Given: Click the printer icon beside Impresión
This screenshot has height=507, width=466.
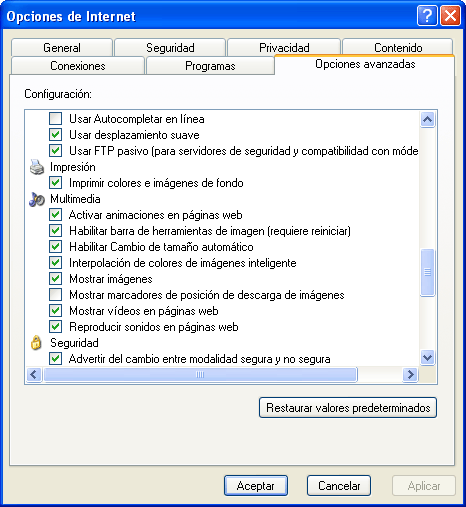Looking at the screenshot, I should [x=37, y=167].
